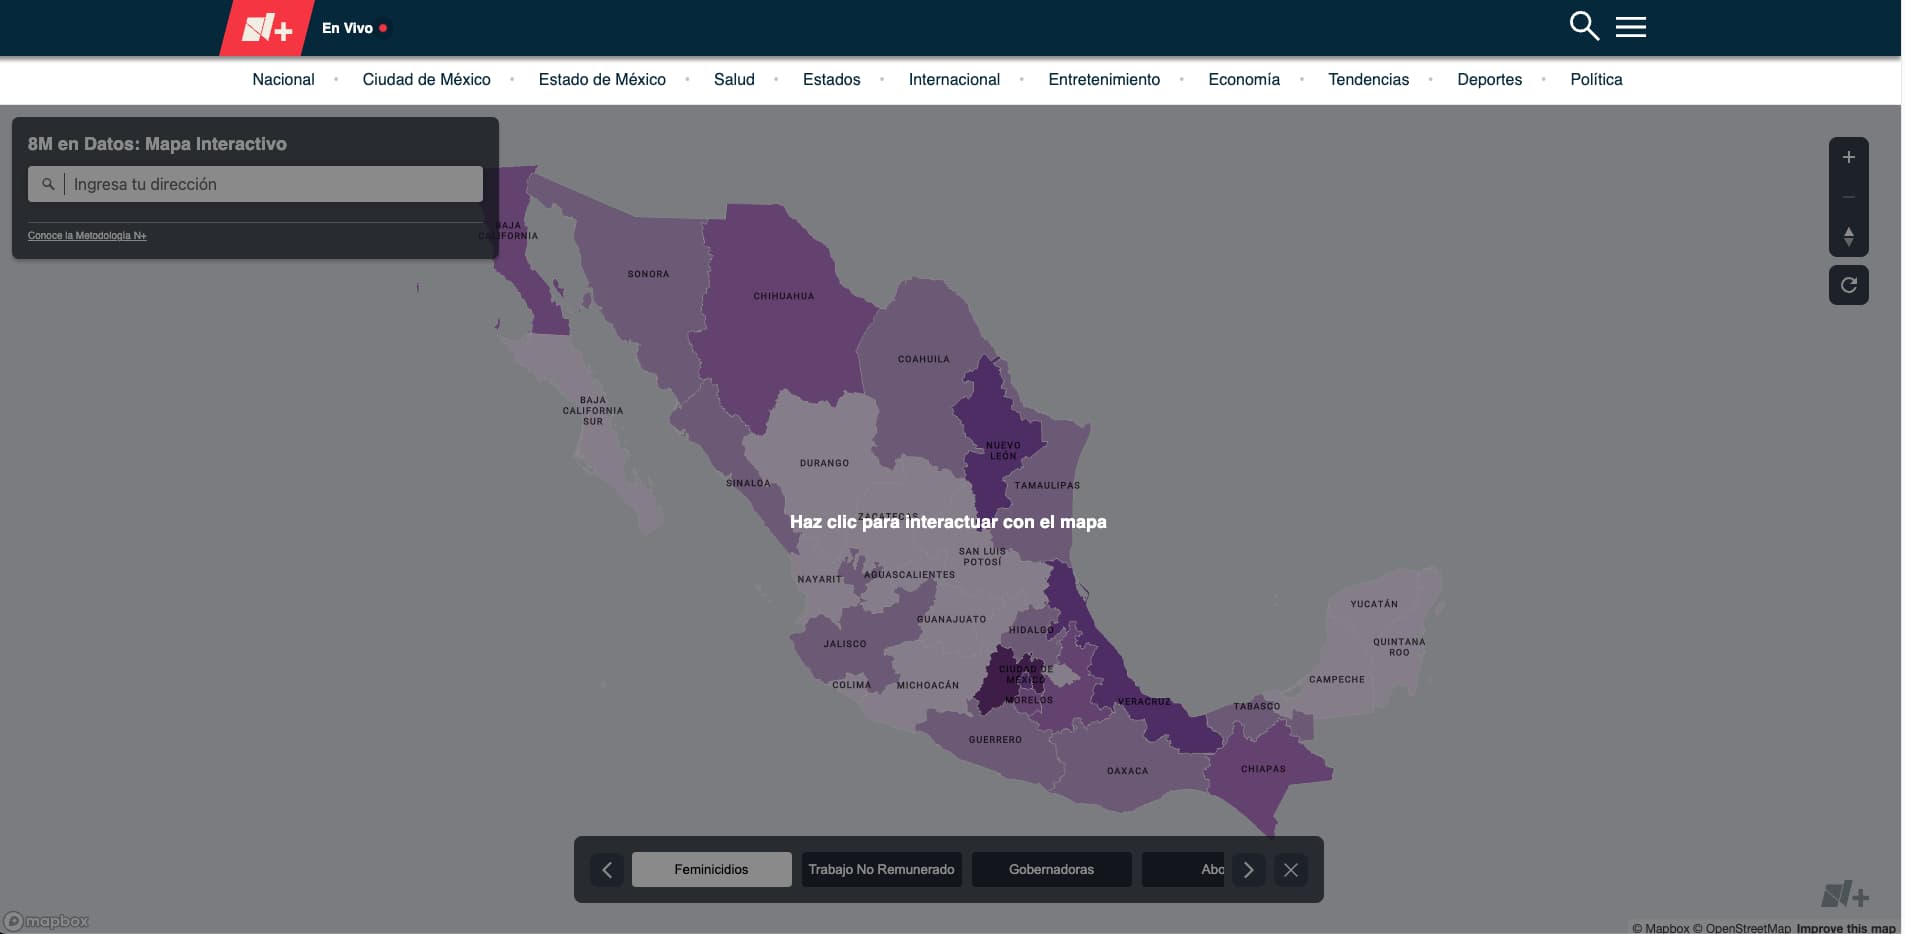Viewport: 1905px width, 934px height.
Task: Go to Ciudad de México section
Action: coord(426,80)
